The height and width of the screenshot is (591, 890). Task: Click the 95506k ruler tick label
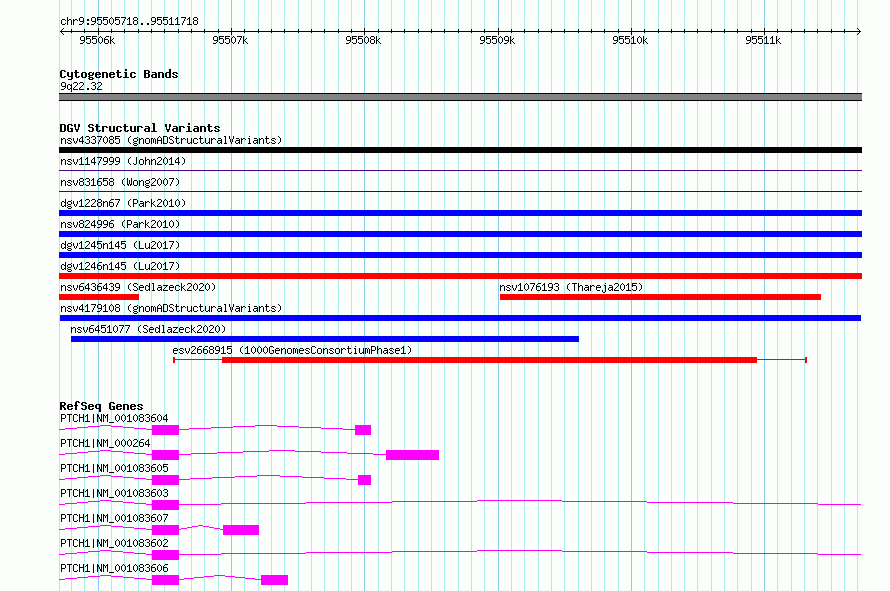click(97, 40)
